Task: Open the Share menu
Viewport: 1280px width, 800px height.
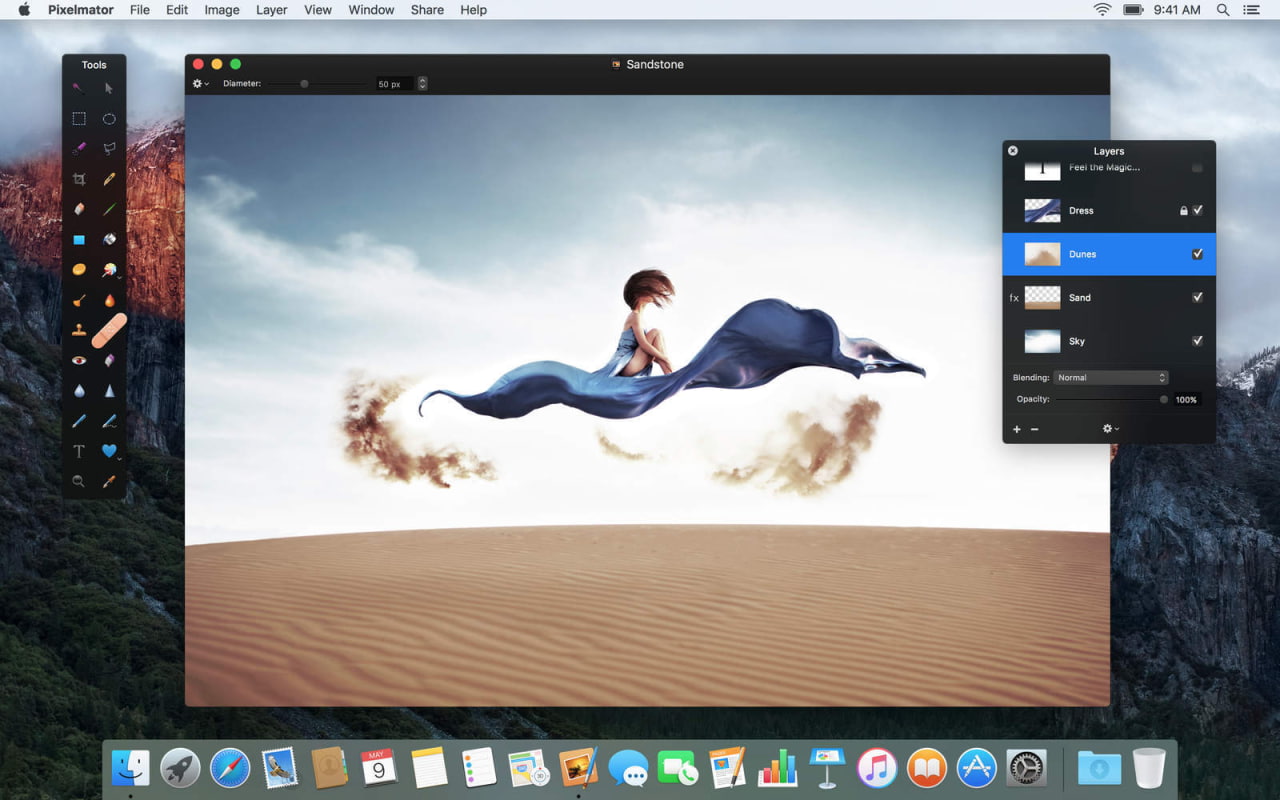Action: point(427,10)
